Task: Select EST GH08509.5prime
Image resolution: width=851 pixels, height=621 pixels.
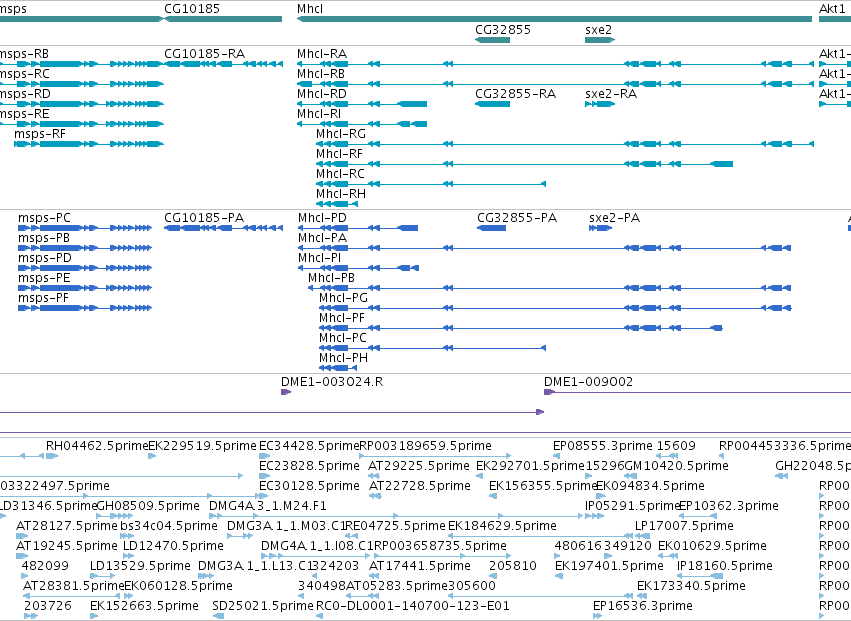Action: tap(148, 506)
